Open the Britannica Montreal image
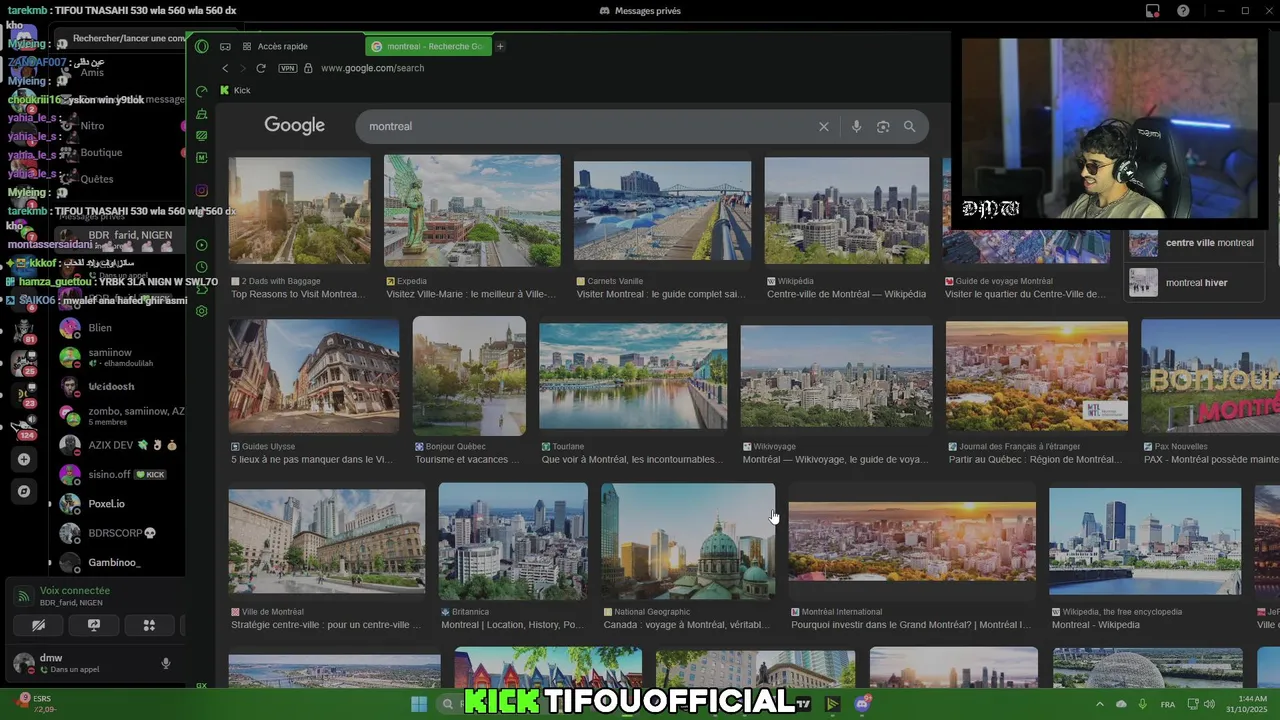 point(513,541)
